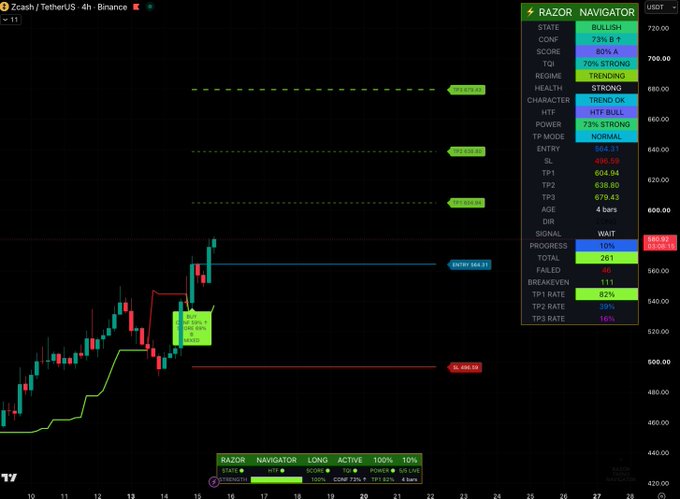Click the 700.00 price axis label
This screenshot has height=499, width=680.
(x=658, y=58)
